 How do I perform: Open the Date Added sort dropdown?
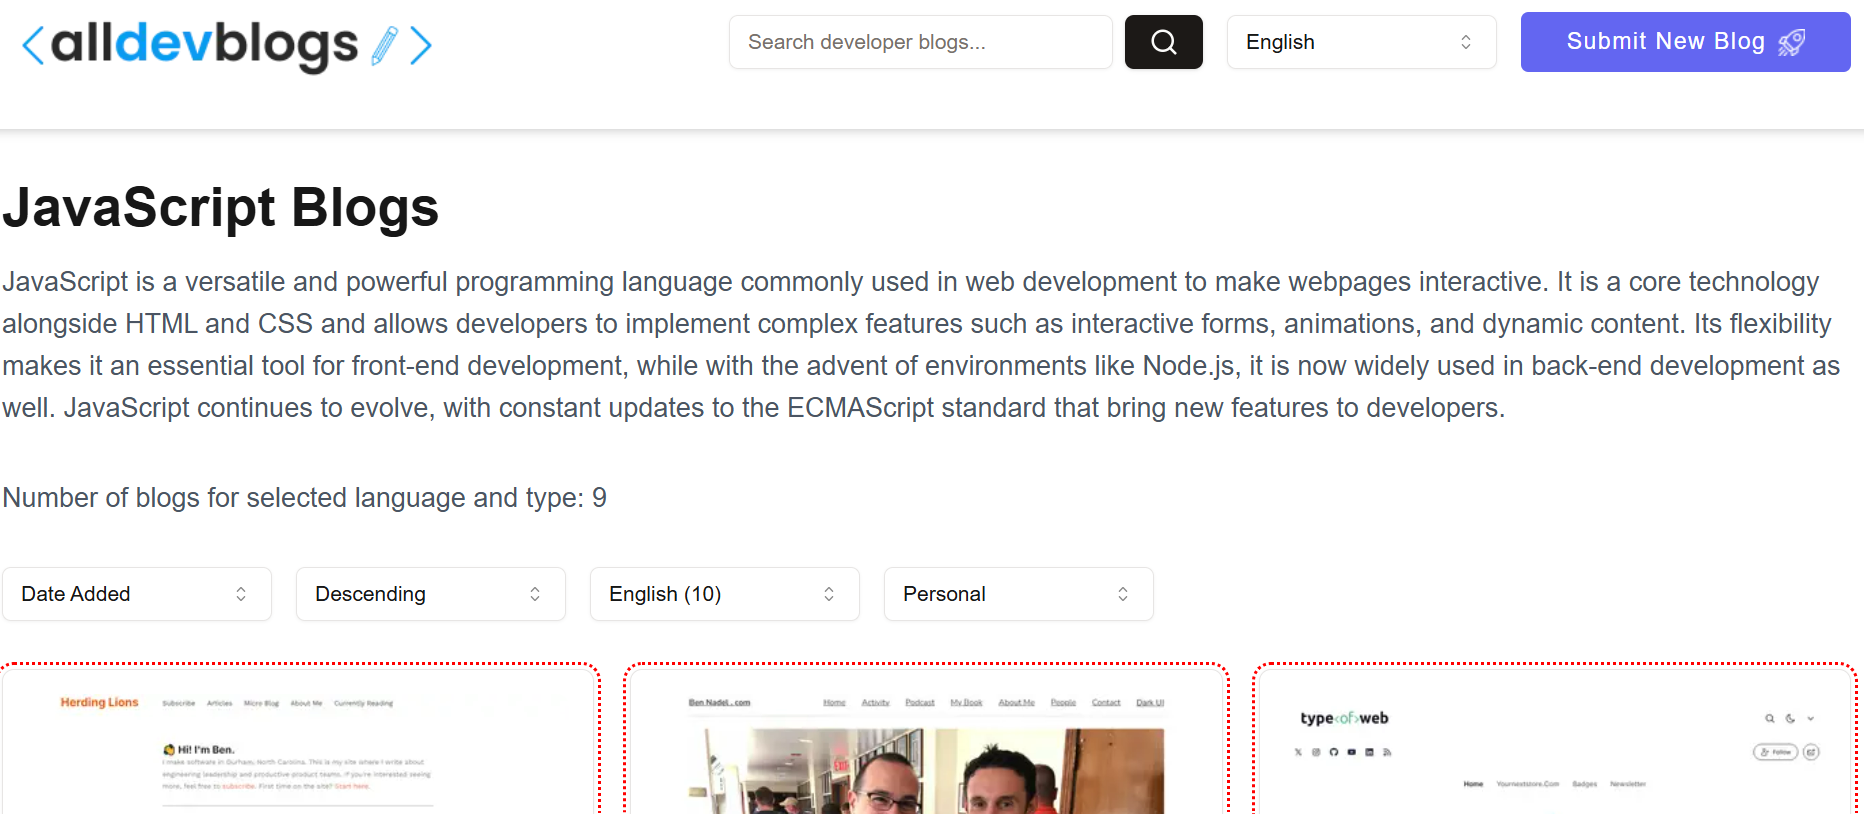tap(137, 594)
